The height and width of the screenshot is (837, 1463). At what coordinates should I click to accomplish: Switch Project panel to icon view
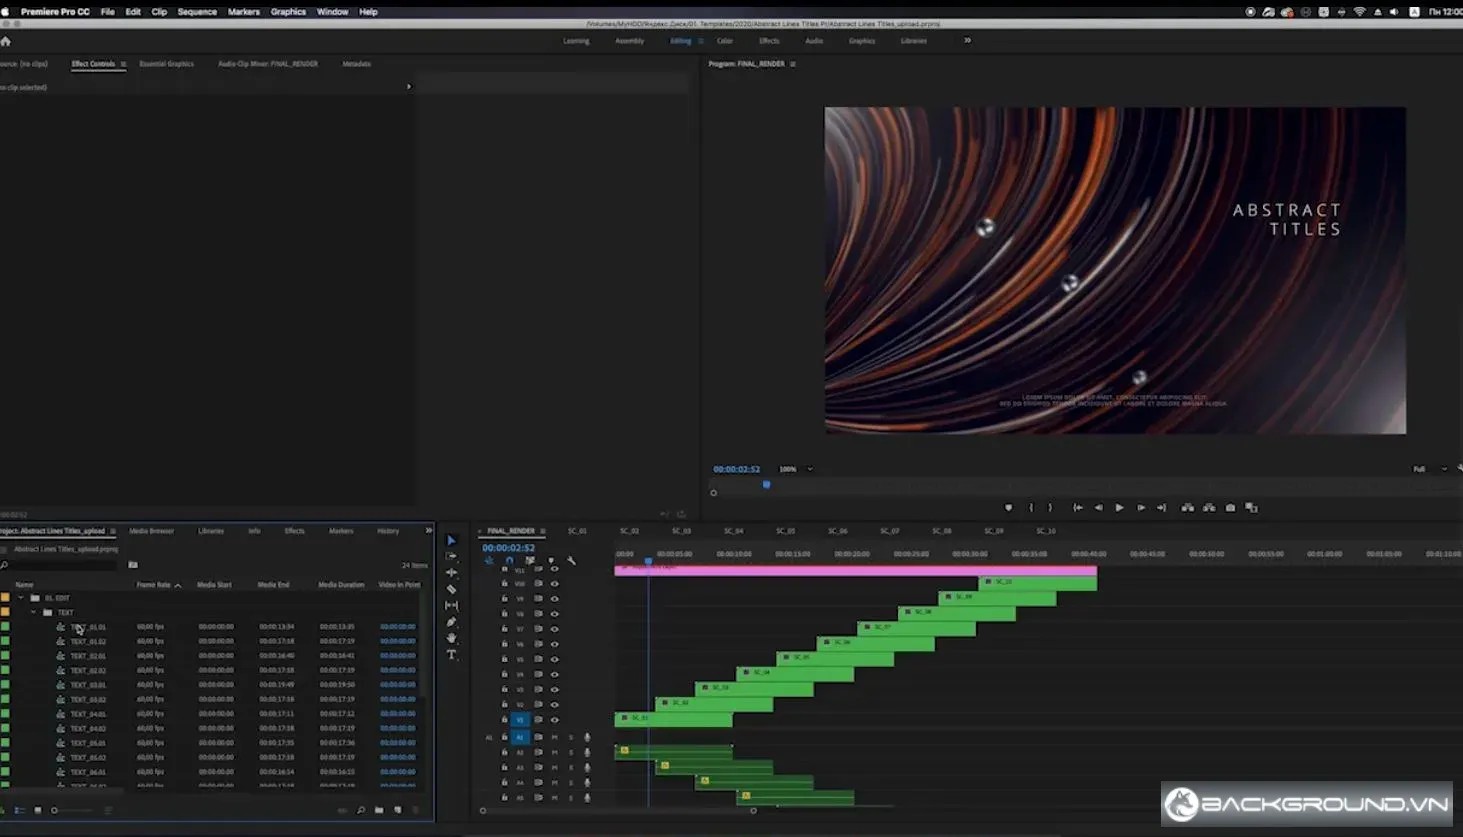click(38, 810)
